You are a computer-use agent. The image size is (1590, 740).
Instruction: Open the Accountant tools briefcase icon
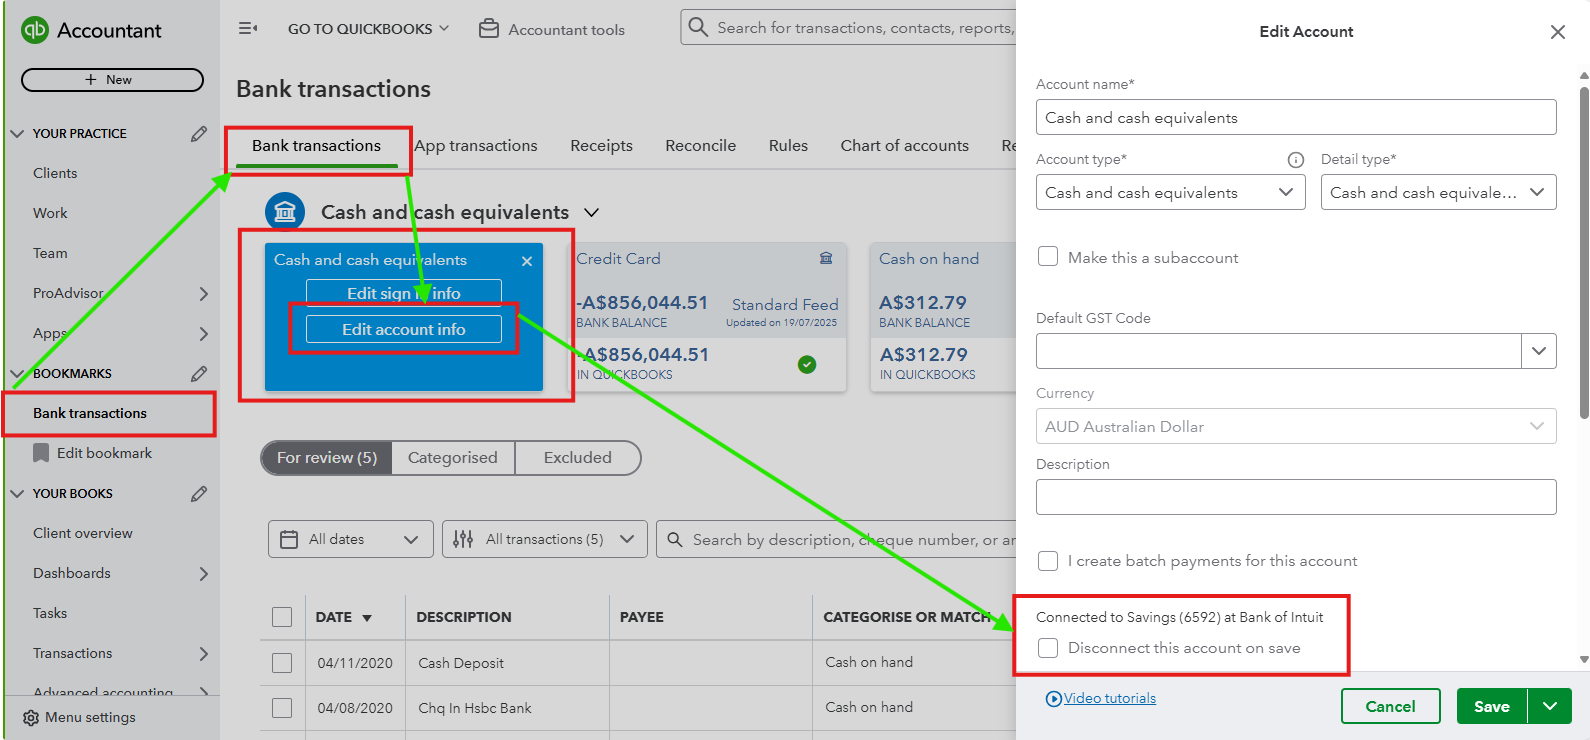tap(489, 29)
